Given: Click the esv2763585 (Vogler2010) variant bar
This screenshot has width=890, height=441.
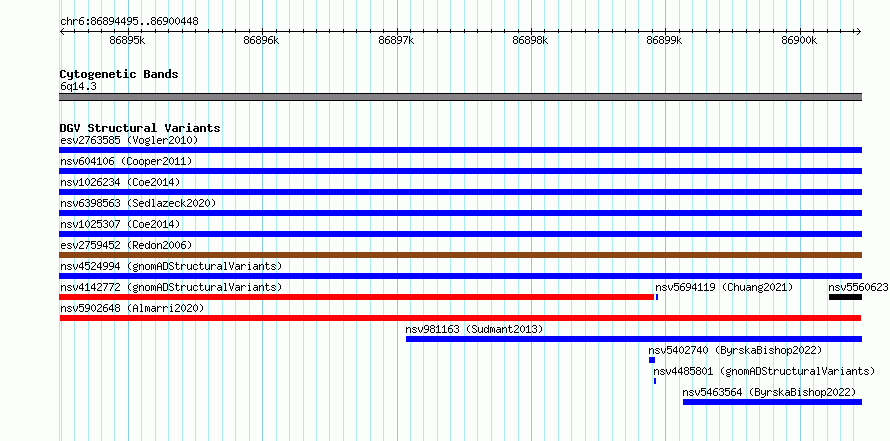Looking at the screenshot, I should coord(460,150).
